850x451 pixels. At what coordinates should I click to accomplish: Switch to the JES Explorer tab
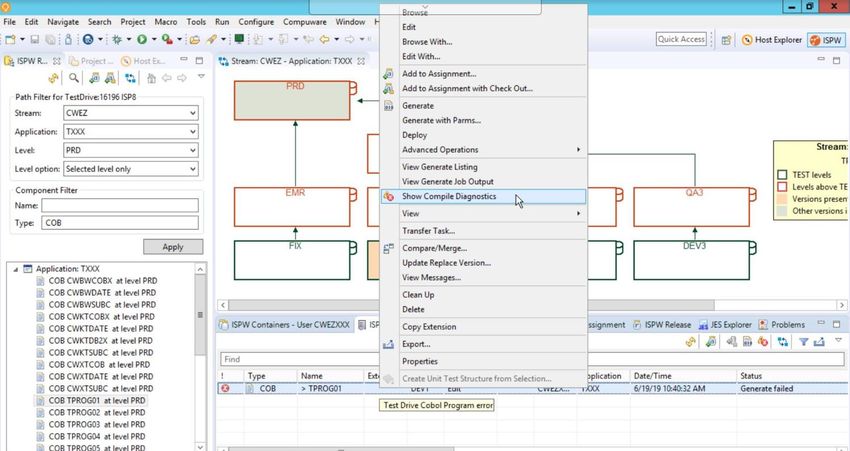click(725, 325)
